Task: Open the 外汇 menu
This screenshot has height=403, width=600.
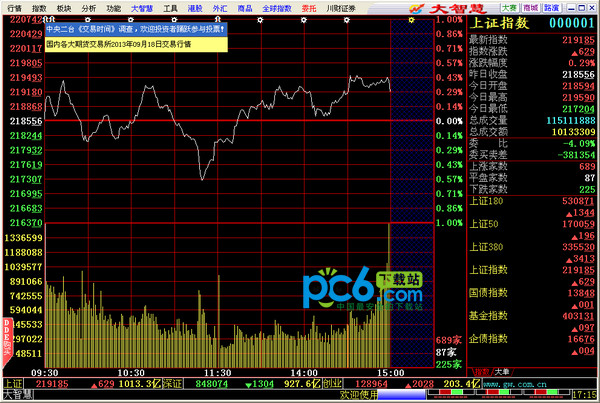Action: (x=220, y=8)
